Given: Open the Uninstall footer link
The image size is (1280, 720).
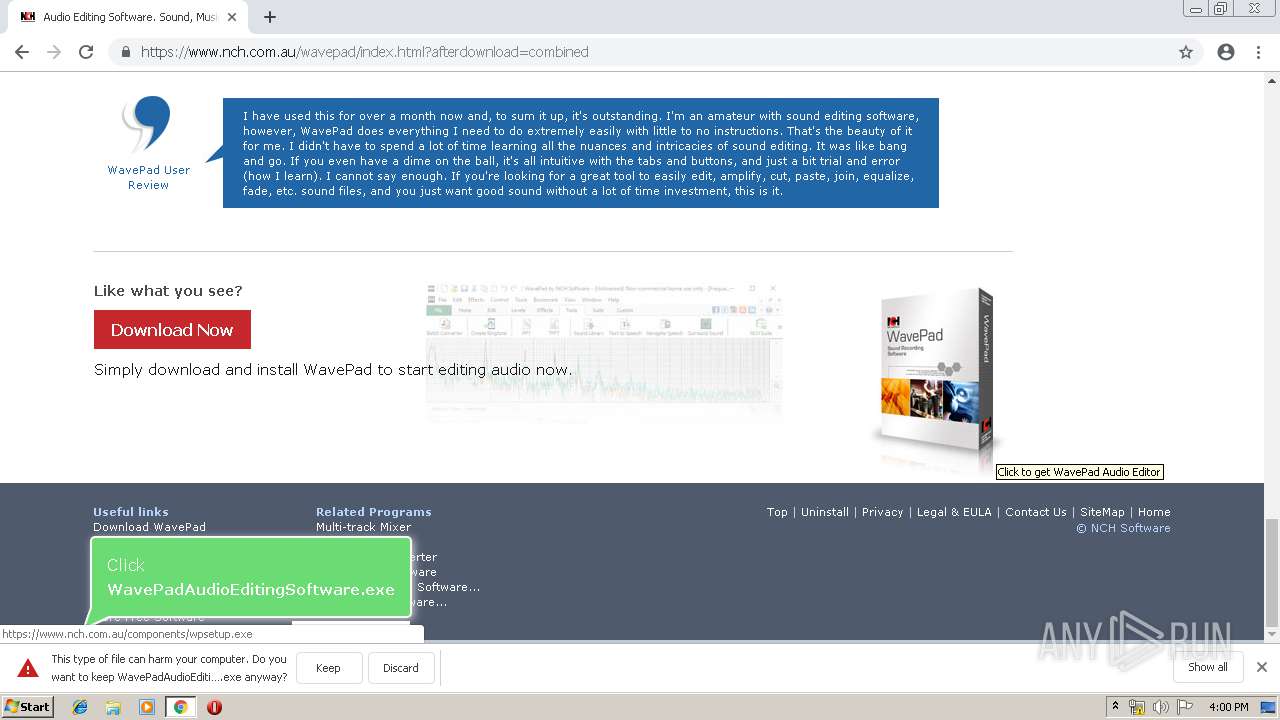Looking at the screenshot, I should coord(825,512).
